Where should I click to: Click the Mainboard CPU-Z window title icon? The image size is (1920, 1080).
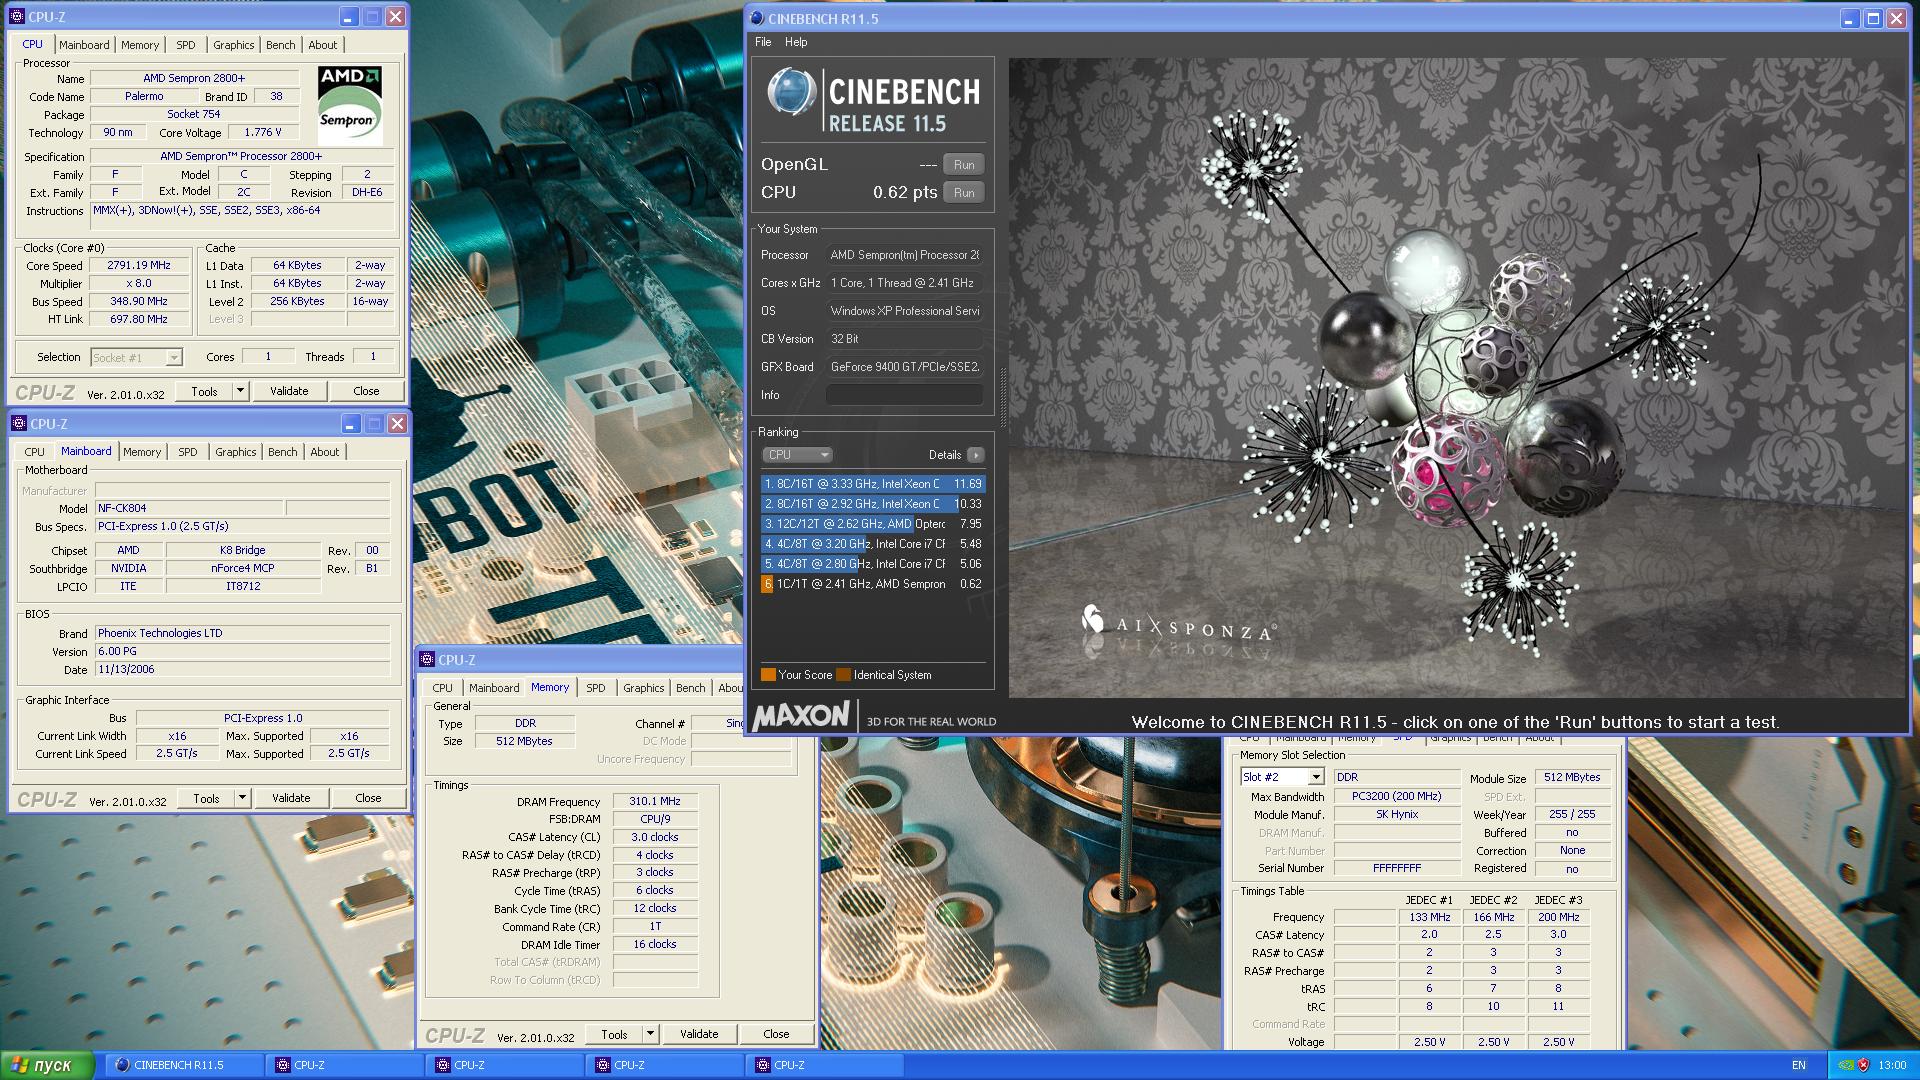20,424
